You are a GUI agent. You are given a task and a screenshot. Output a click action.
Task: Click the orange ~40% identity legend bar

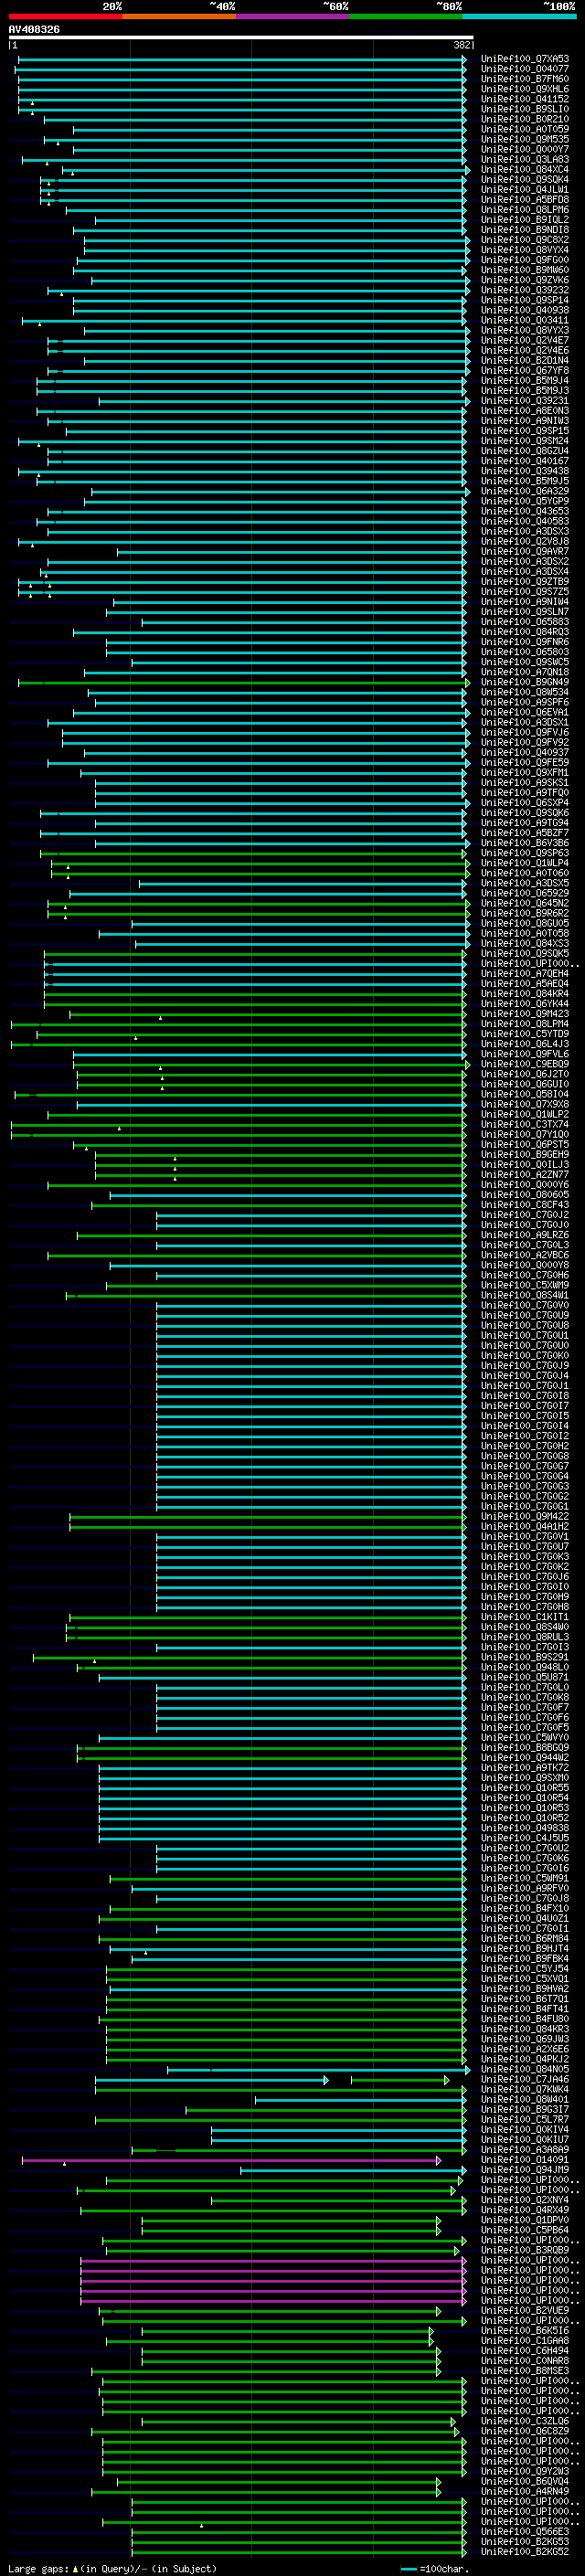click(x=179, y=16)
